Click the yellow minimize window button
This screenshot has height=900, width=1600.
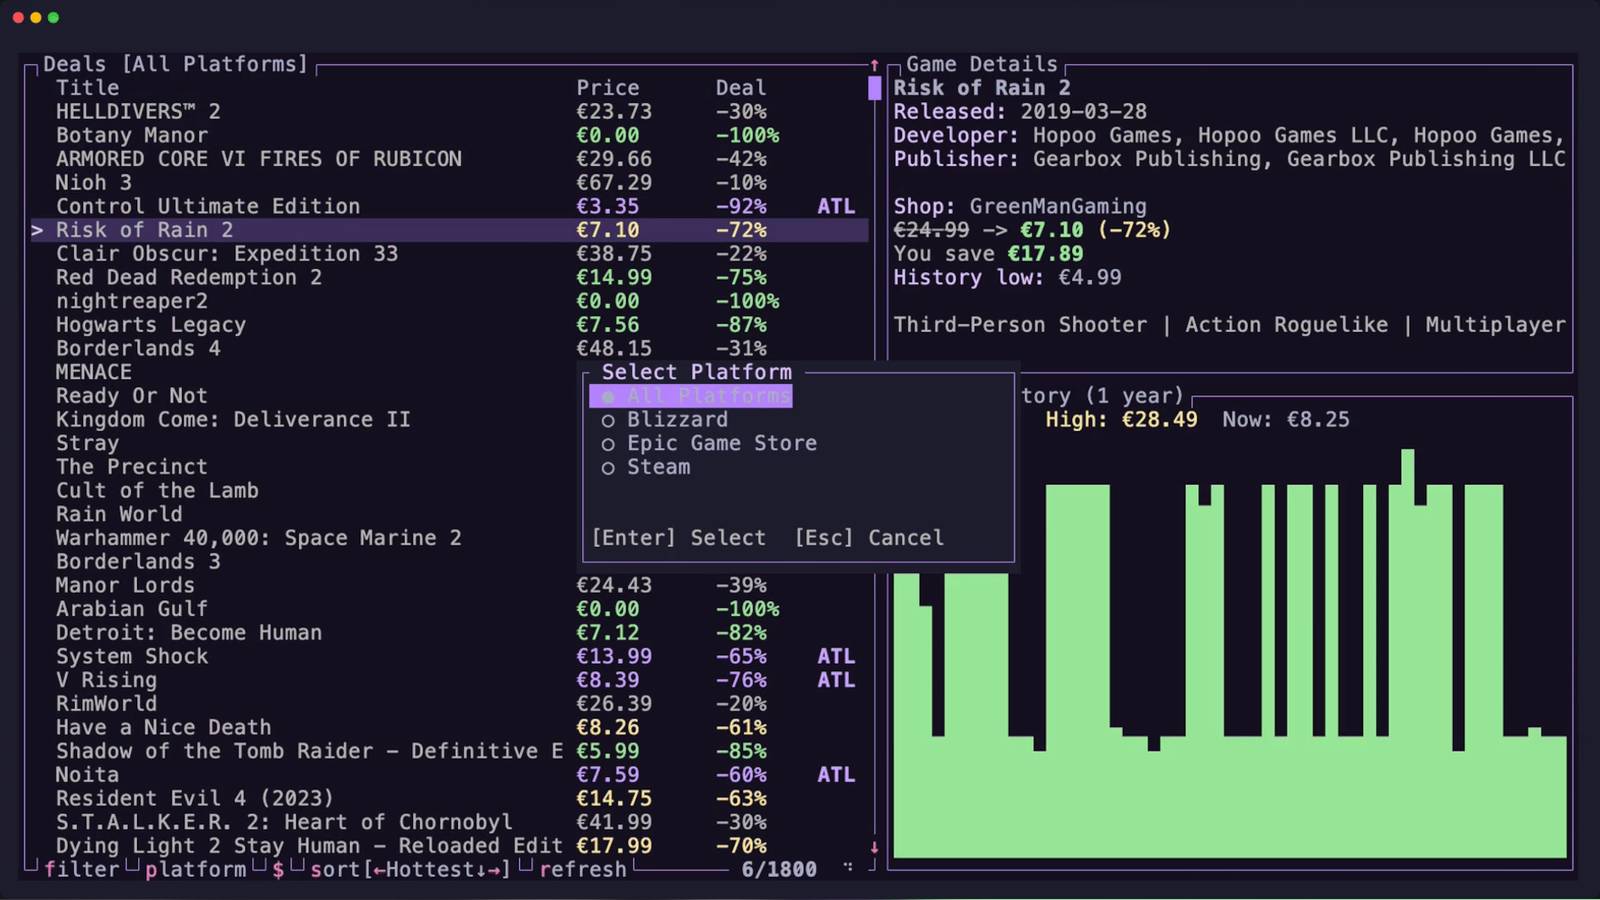pos(35,17)
